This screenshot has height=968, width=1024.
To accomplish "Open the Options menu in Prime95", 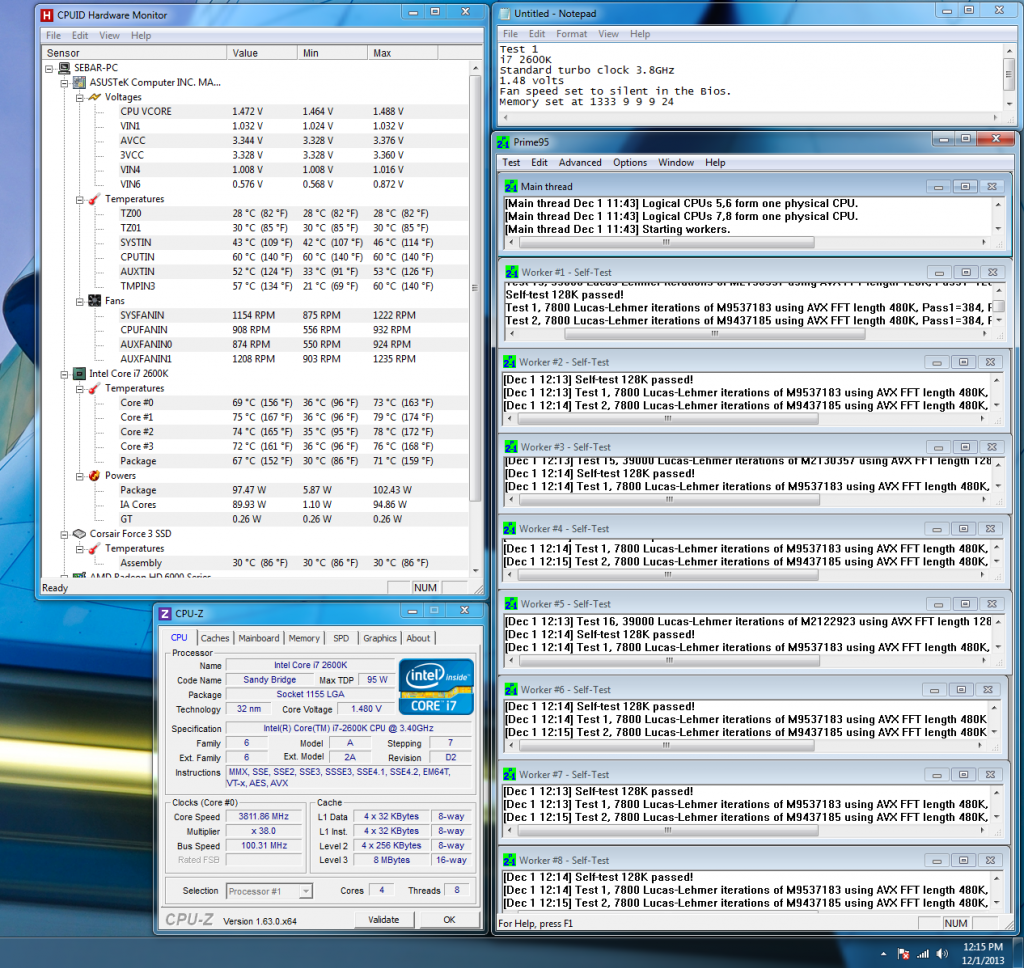I will pyautogui.click(x=630, y=163).
